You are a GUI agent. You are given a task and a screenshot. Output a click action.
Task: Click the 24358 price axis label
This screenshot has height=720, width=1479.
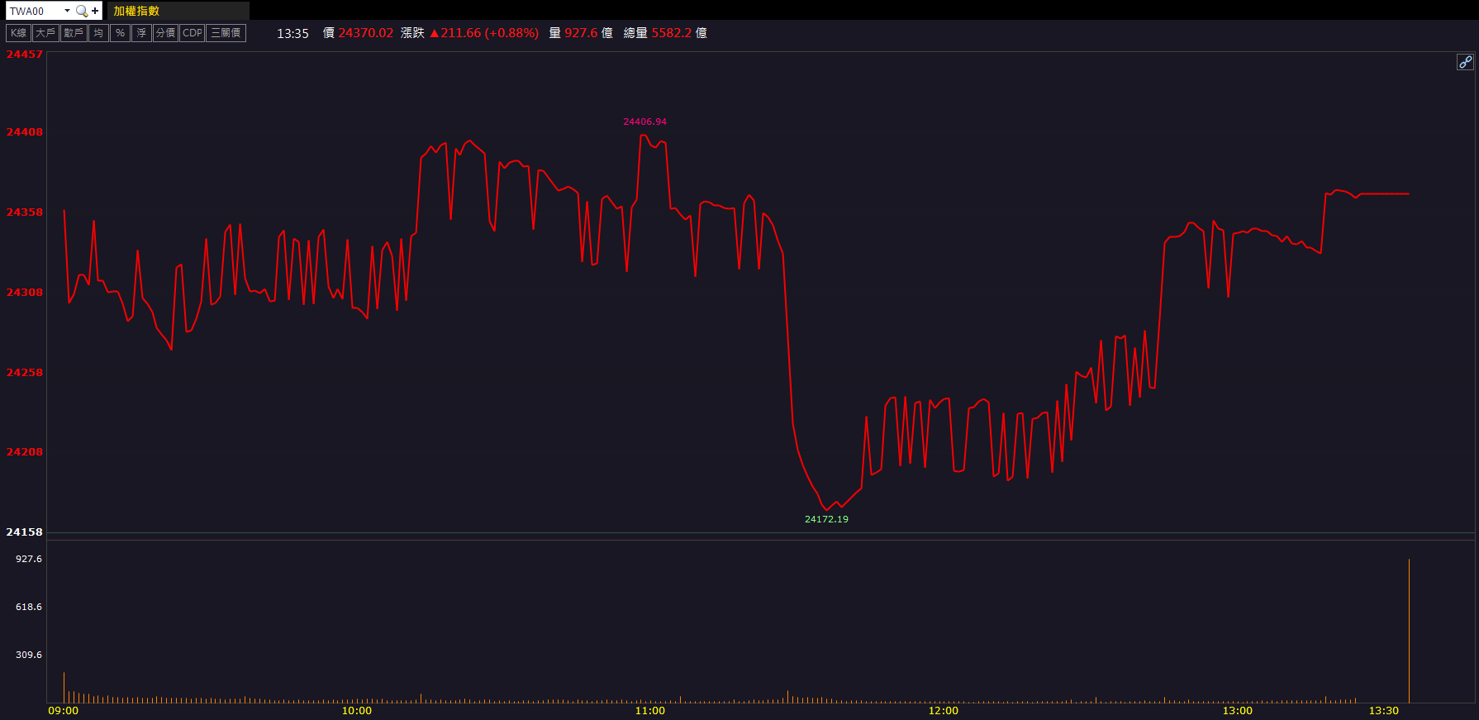(24, 212)
